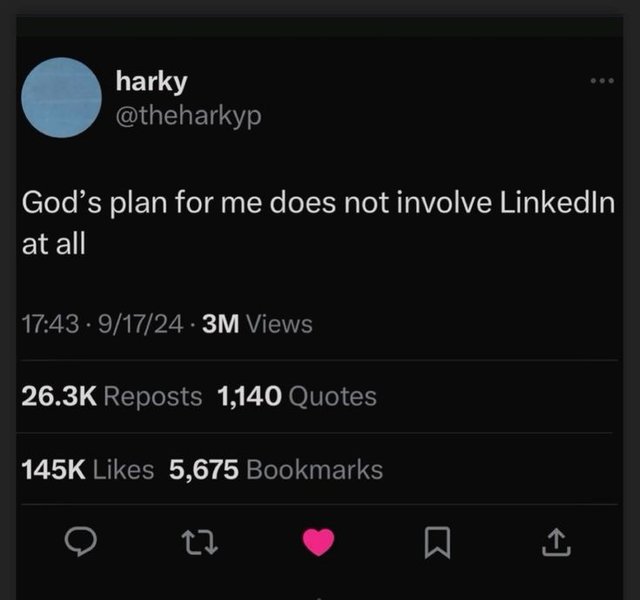Open harky's round profile avatar
Image resolution: width=640 pixels, height=600 pixels.
click(62, 96)
